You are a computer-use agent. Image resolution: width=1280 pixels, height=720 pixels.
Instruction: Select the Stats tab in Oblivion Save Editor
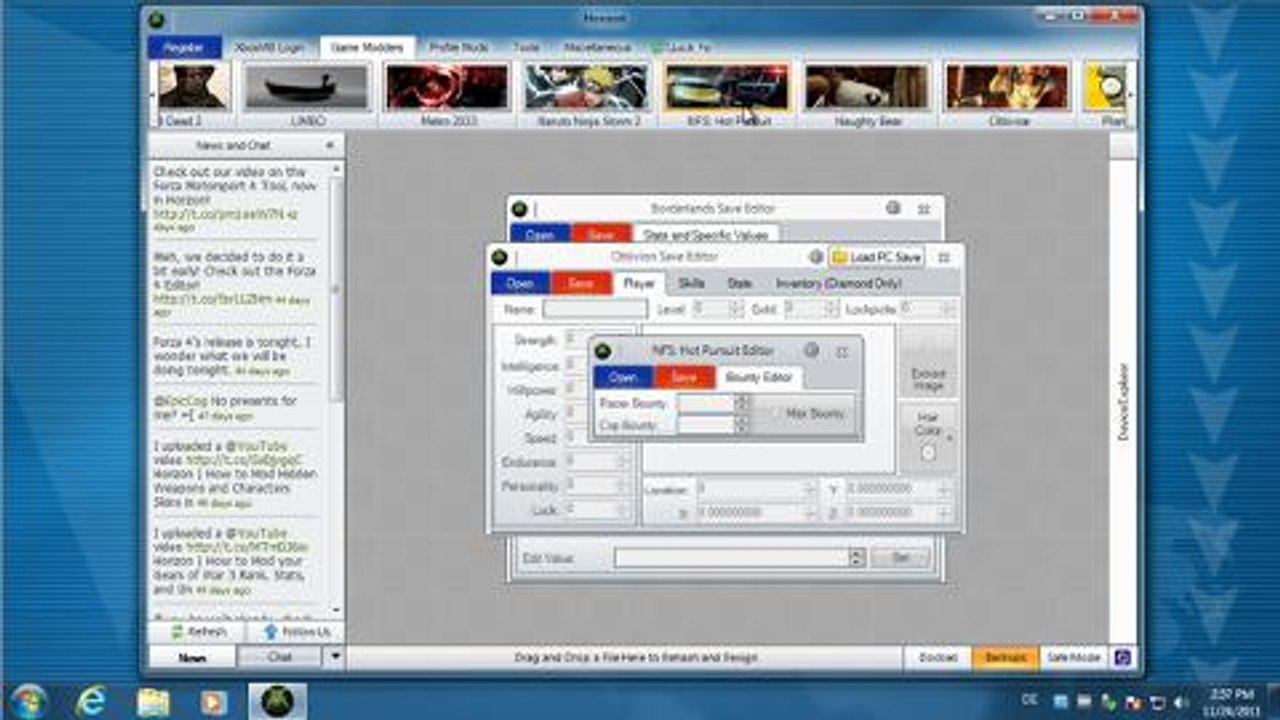739,284
